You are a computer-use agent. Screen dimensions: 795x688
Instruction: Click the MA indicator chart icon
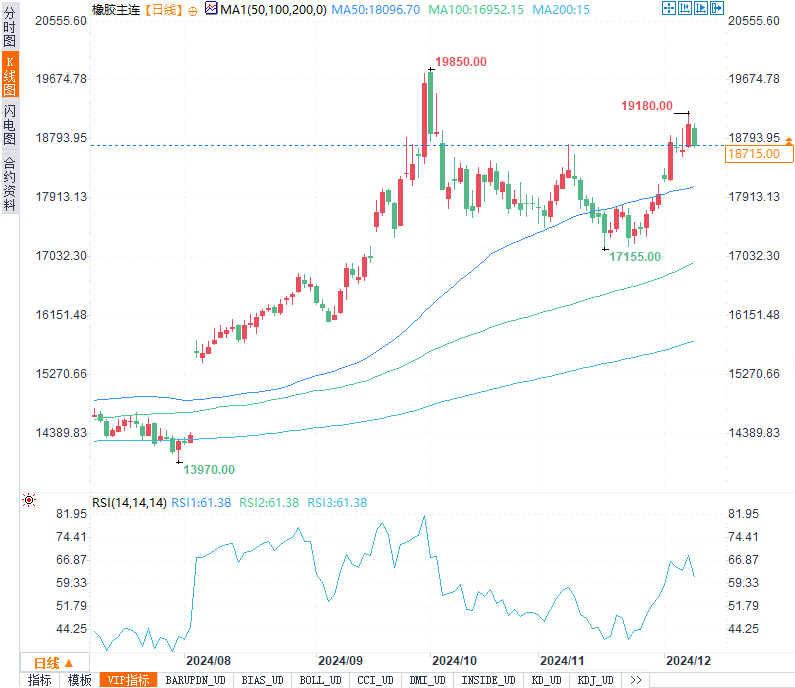tap(210, 9)
